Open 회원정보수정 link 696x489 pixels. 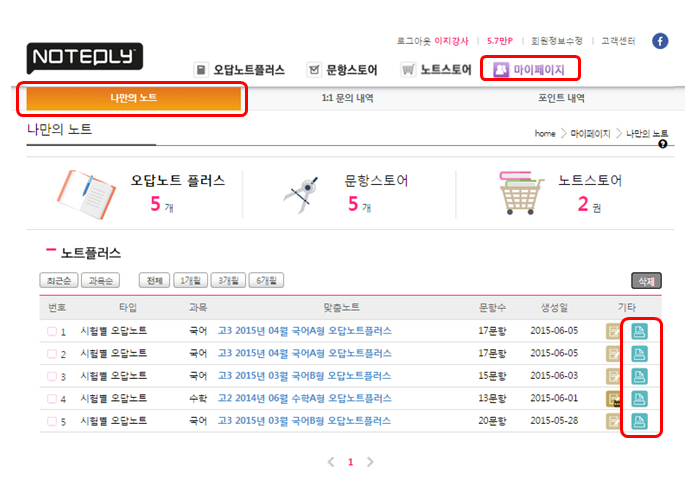(x=557, y=41)
